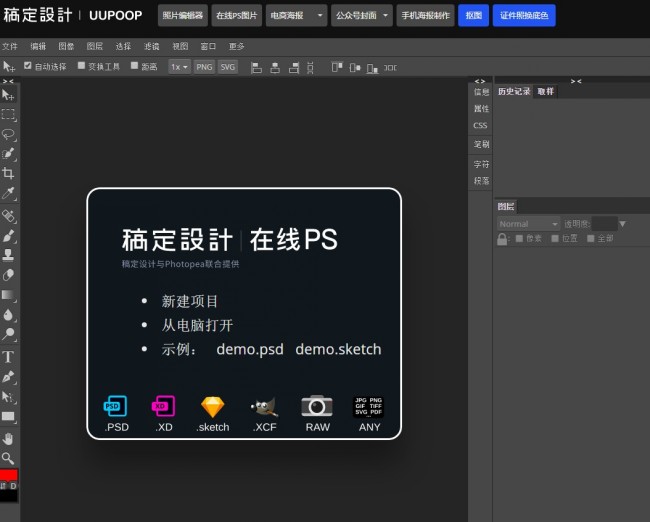Switch to the 历史记录 tab
The width and height of the screenshot is (650, 522).
[514, 92]
